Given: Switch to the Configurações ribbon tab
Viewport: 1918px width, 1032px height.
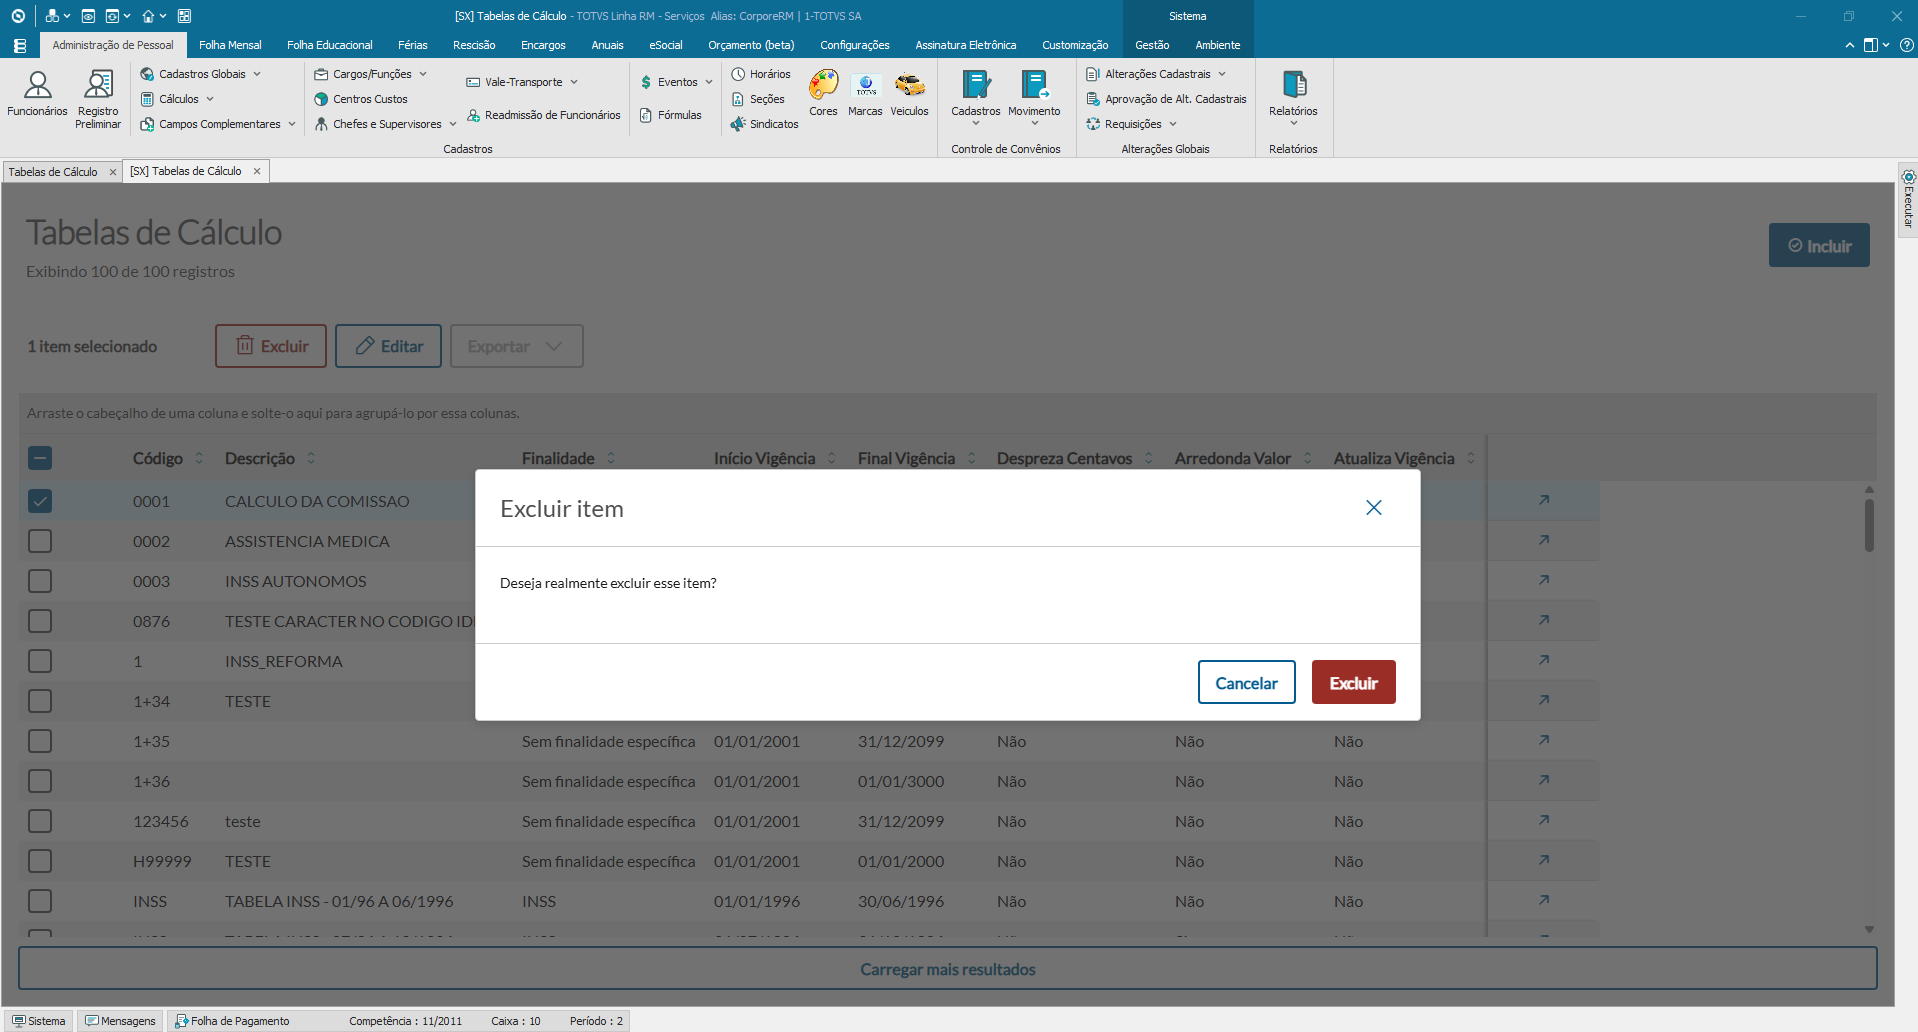Looking at the screenshot, I should pyautogui.click(x=855, y=45).
